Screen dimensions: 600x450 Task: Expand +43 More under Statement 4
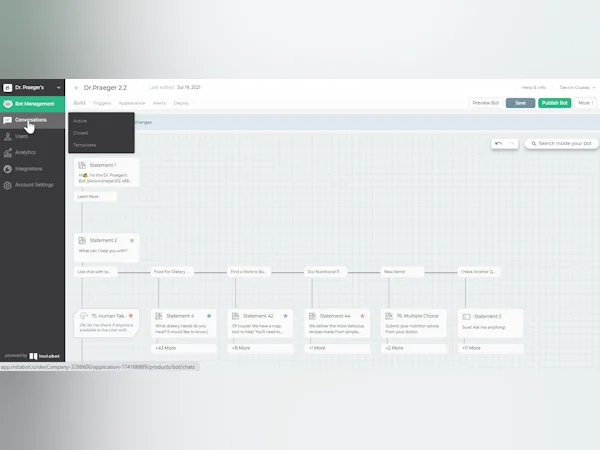coord(164,348)
